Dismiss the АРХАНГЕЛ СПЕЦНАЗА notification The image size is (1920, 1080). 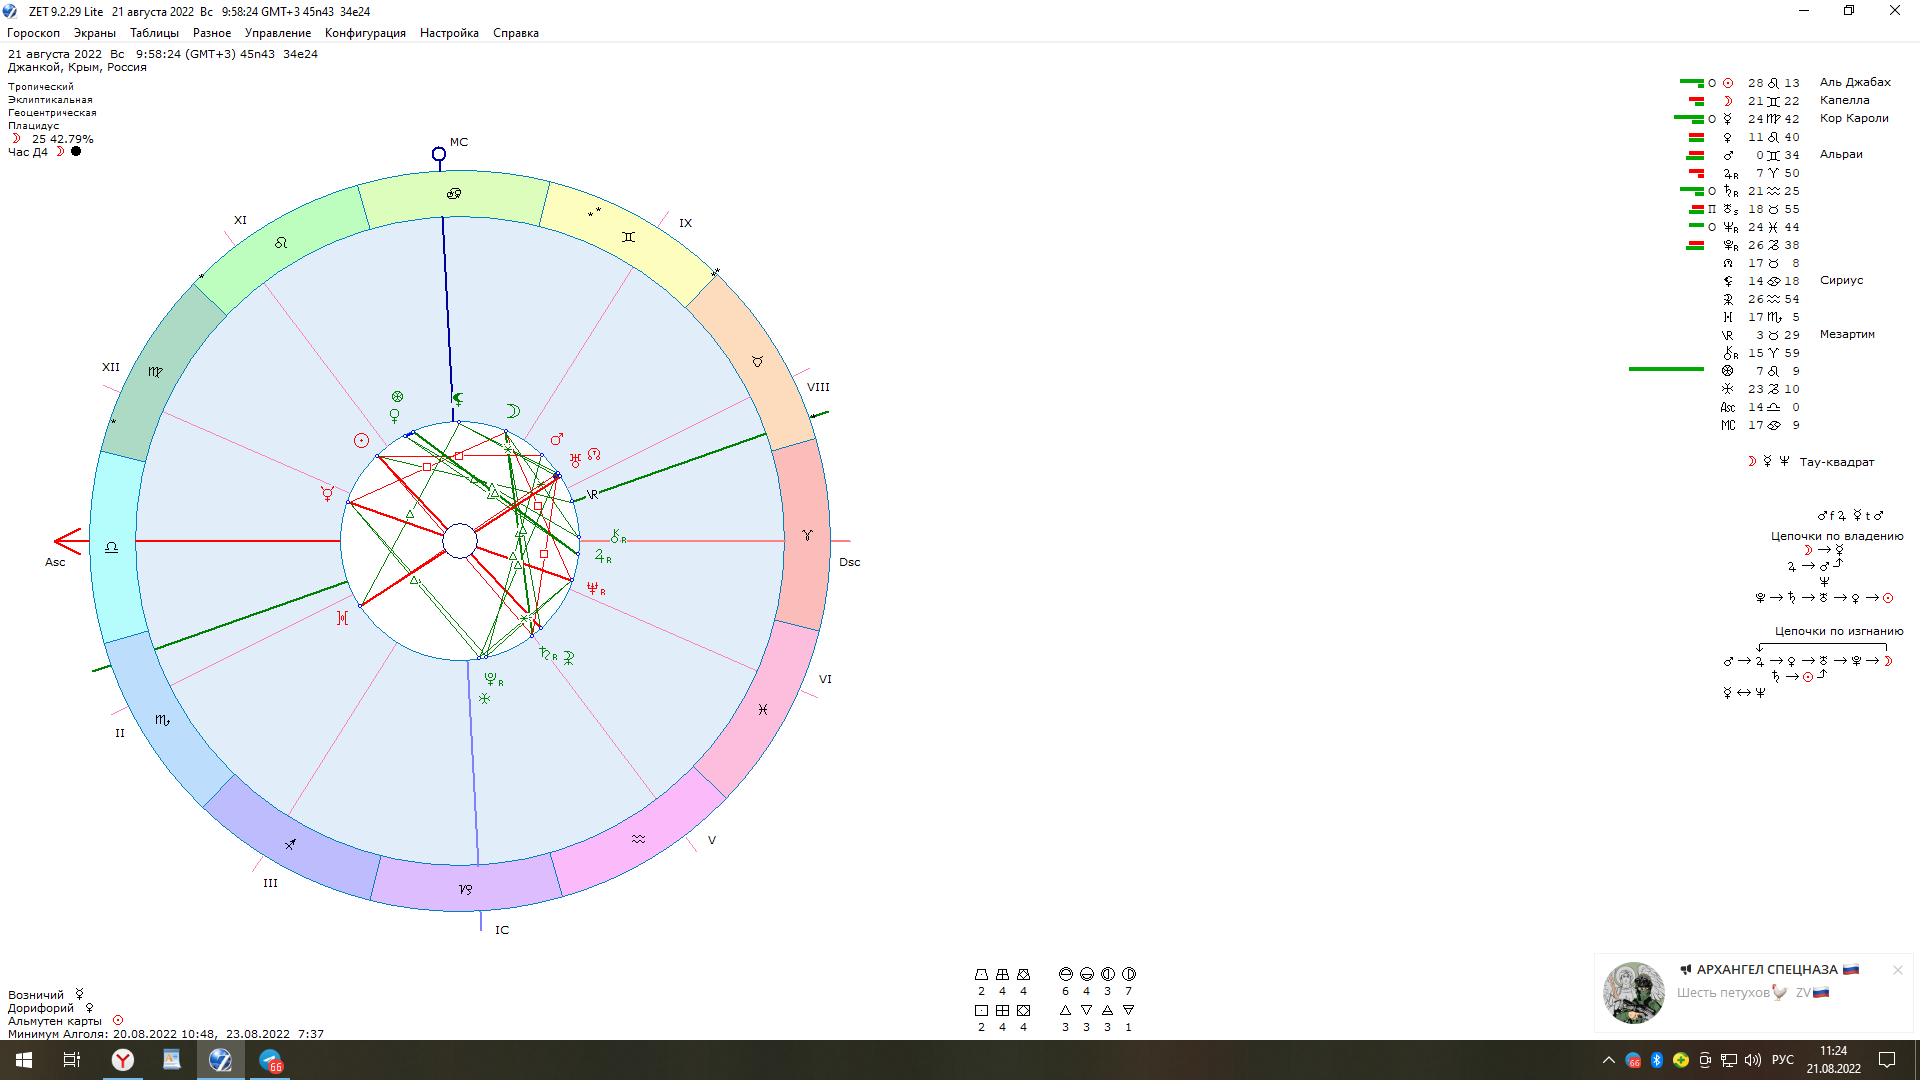[1897, 970]
